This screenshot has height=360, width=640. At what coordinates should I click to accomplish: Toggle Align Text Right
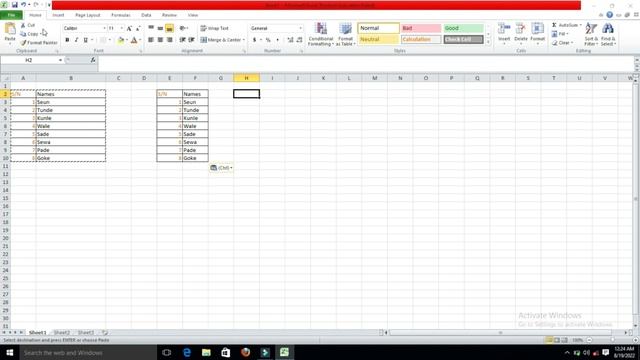(169, 40)
